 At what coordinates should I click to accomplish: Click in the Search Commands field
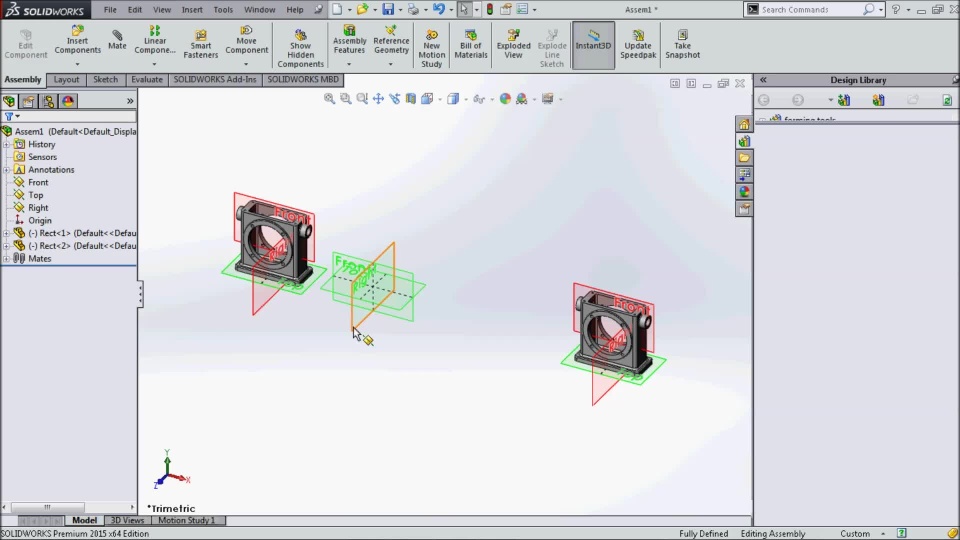809,9
